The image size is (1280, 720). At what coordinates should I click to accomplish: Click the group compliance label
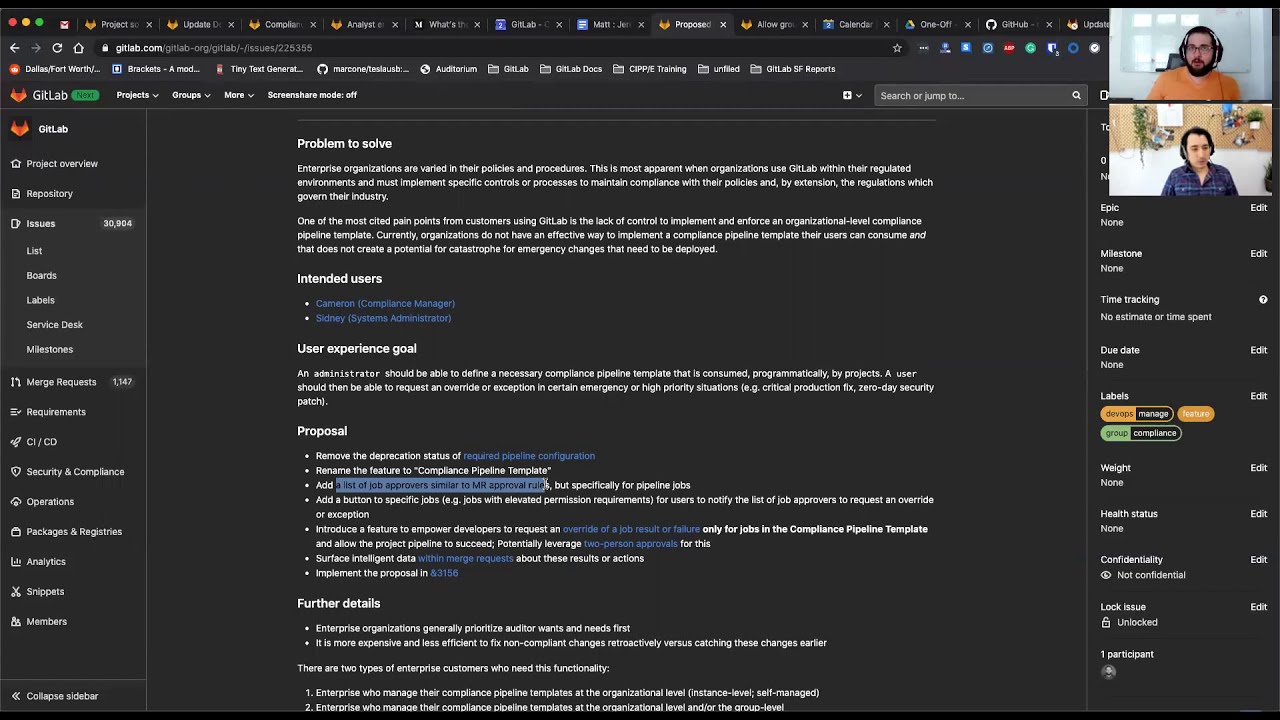pyautogui.click(x=1141, y=433)
